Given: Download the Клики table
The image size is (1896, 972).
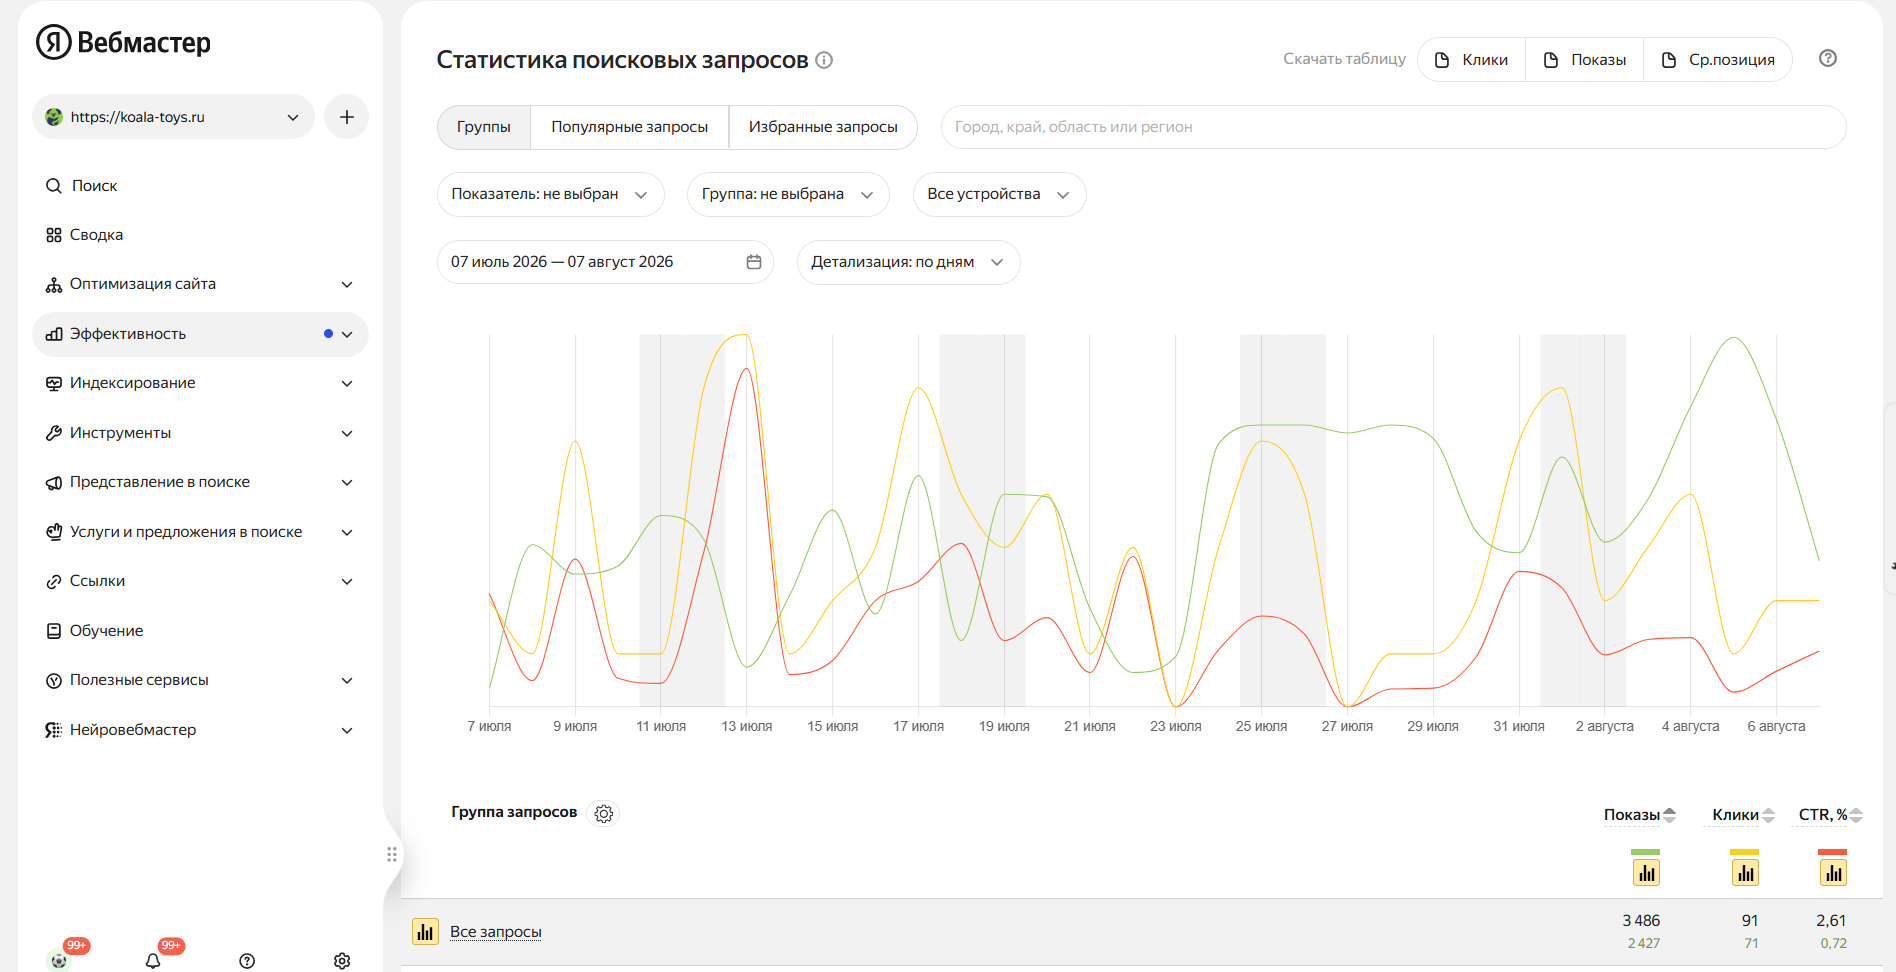Looking at the screenshot, I should point(1471,60).
